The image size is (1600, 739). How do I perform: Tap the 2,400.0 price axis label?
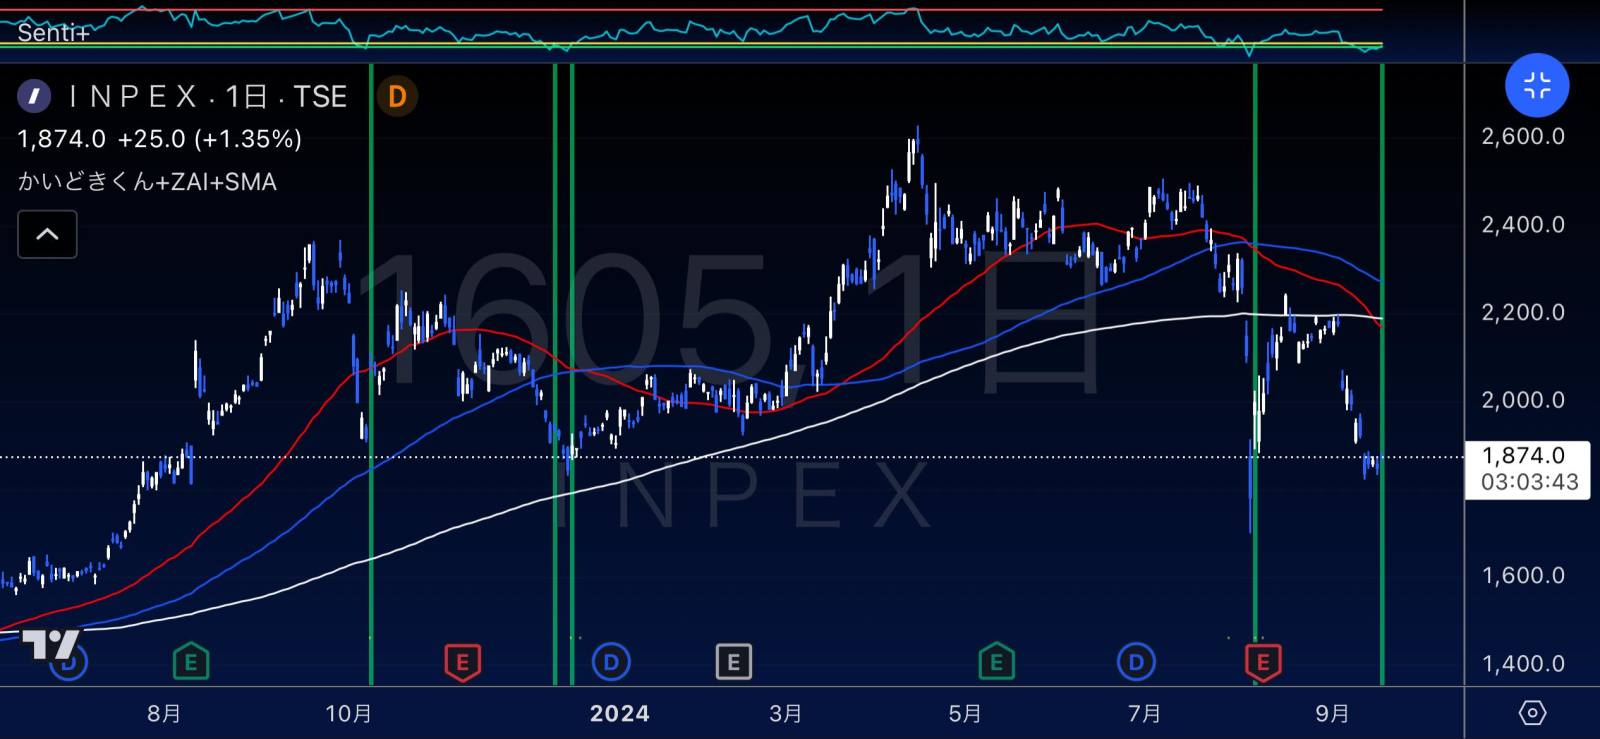1523,225
